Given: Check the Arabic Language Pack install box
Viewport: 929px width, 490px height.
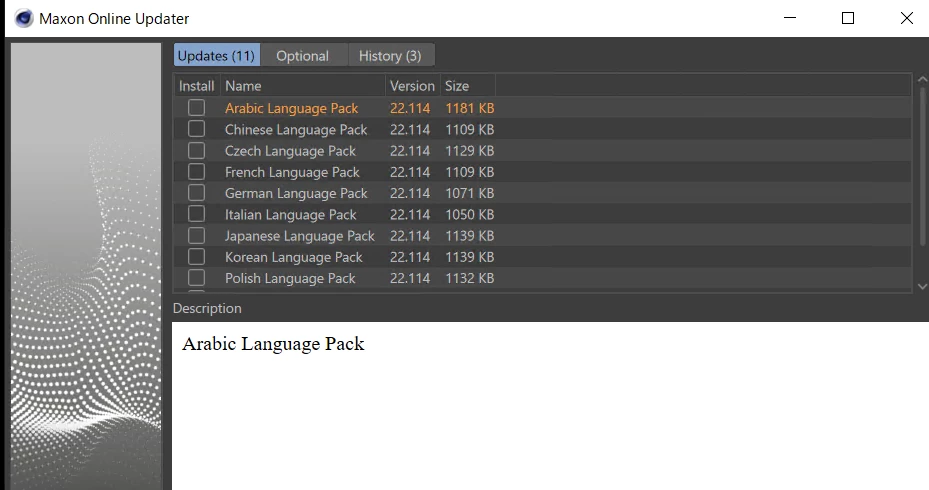Looking at the screenshot, I should 196,108.
